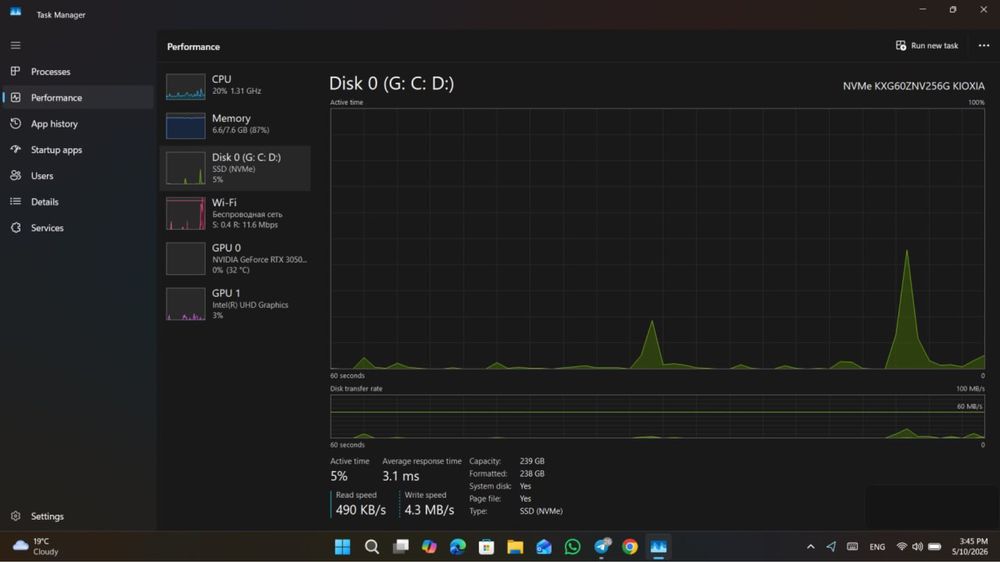This screenshot has width=1000, height=562.
Task: Click NVMe KXG60ZNV256G KIOXIA model text
Action: tap(913, 86)
